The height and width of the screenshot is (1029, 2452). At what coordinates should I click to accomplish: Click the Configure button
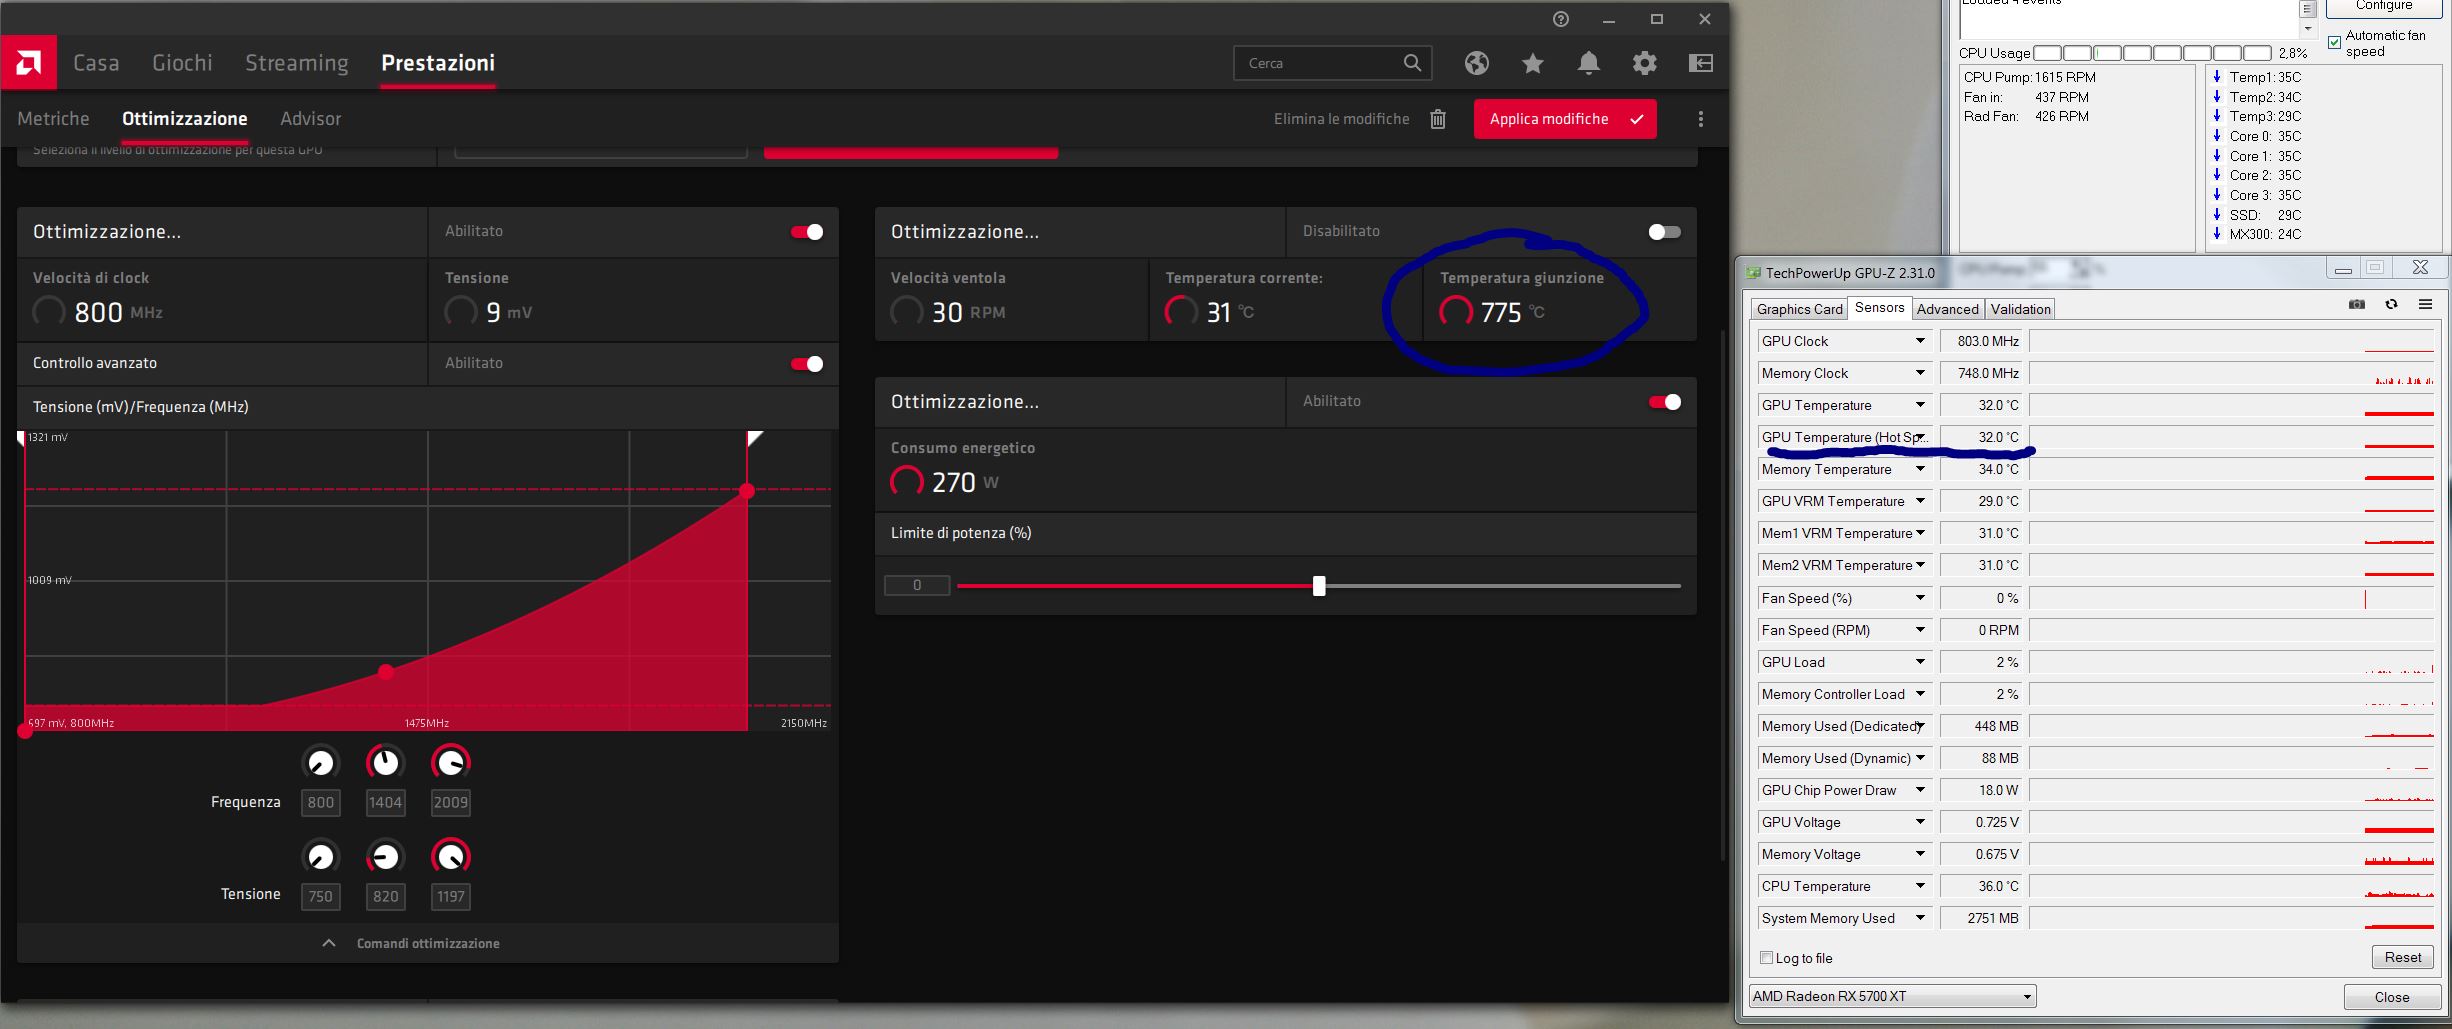pyautogui.click(x=2384, y=6)
